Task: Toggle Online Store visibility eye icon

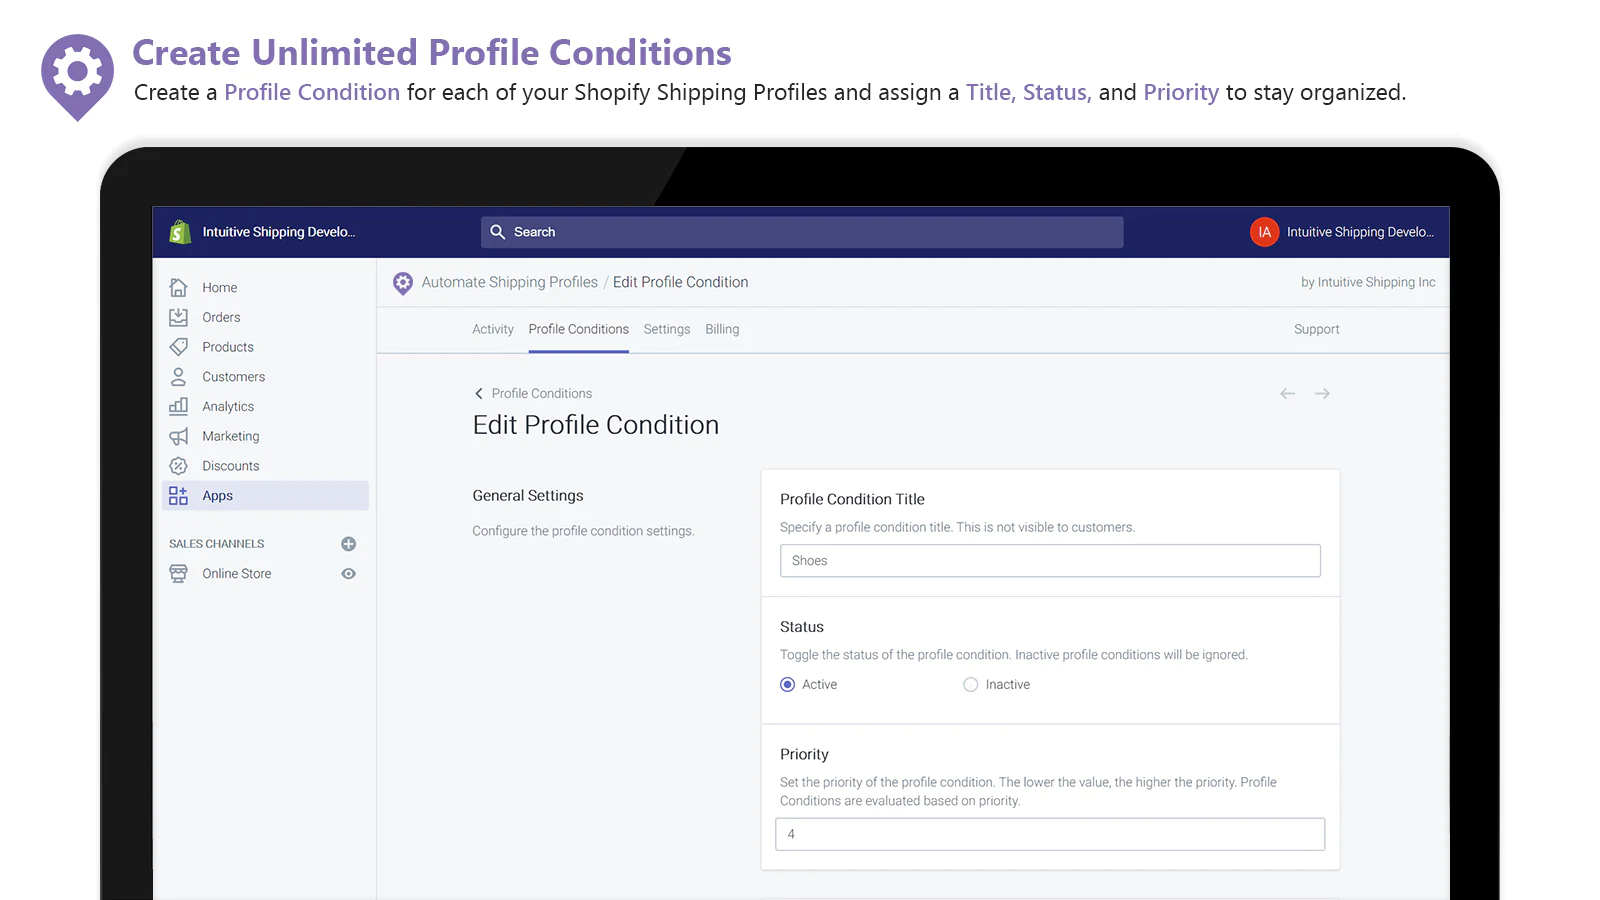Action: [x=348, y=574]
